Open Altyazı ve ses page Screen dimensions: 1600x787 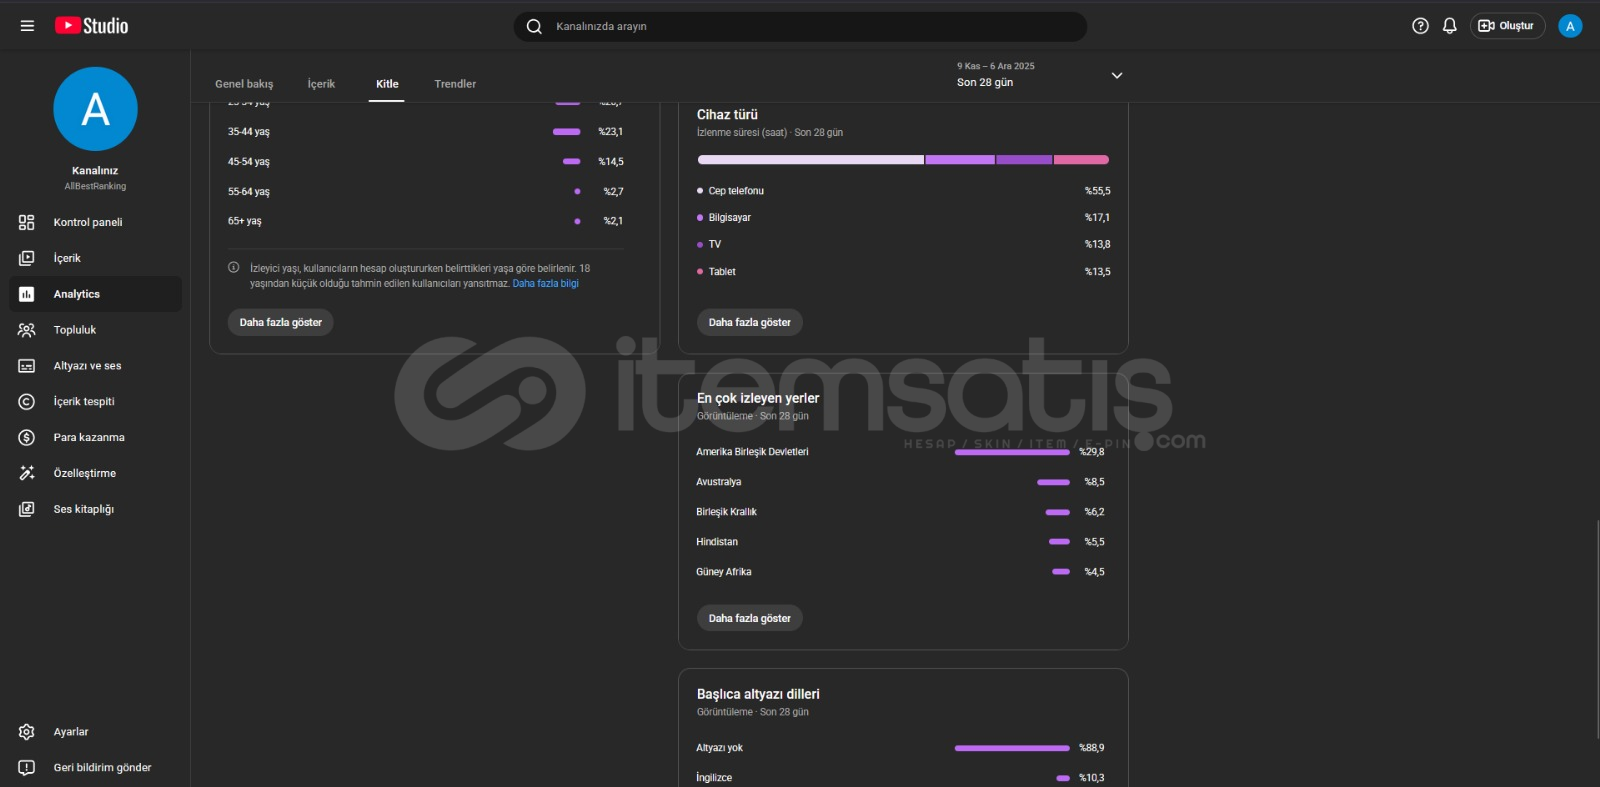pyautogui.click(x=87, y=366)
